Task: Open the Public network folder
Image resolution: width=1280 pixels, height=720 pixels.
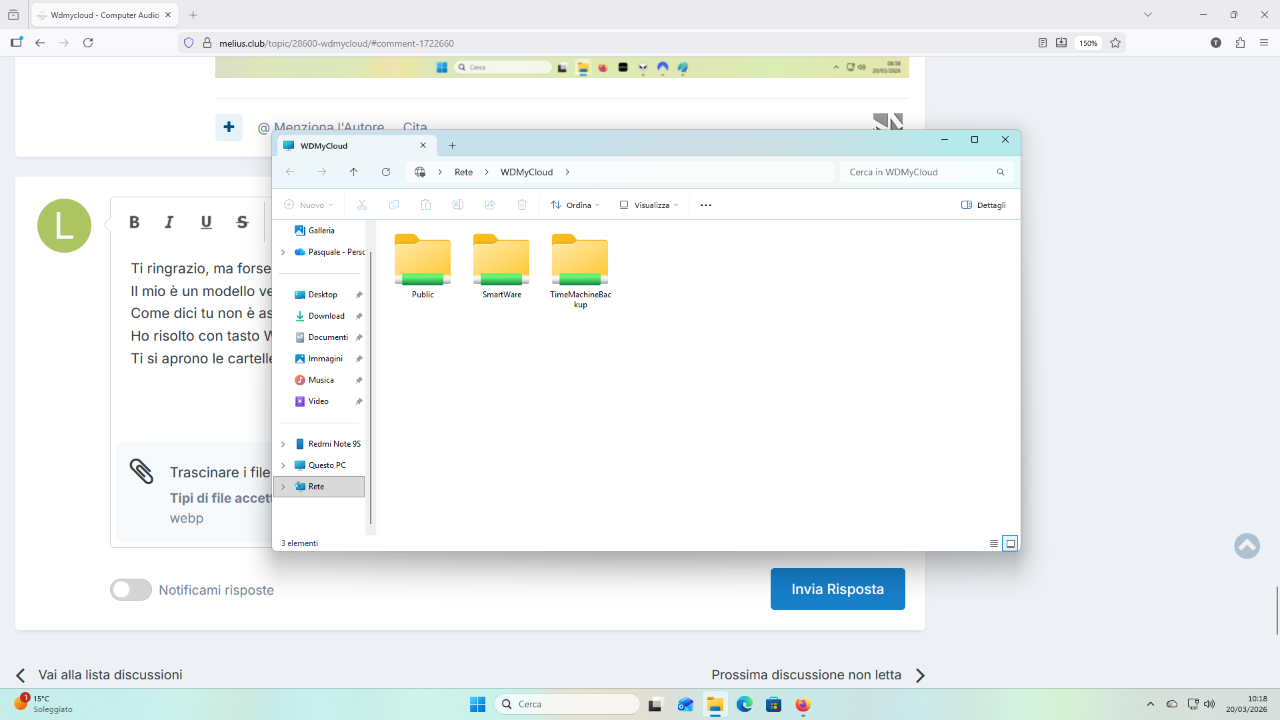Action: (422, 262)
